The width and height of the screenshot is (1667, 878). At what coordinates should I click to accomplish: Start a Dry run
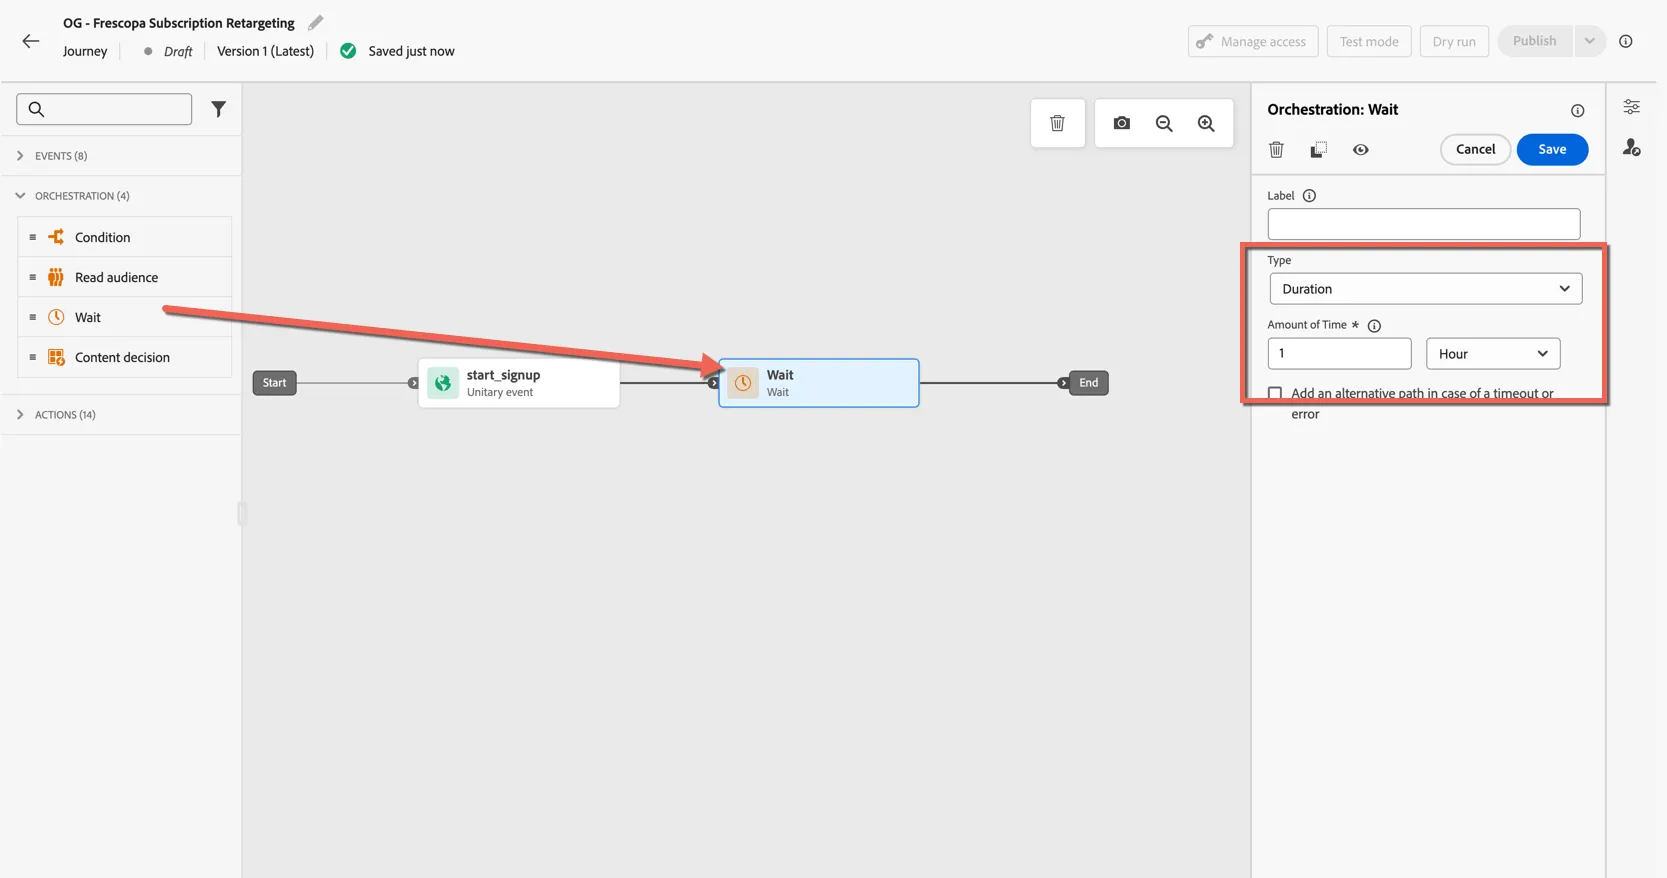point(1454,41)
